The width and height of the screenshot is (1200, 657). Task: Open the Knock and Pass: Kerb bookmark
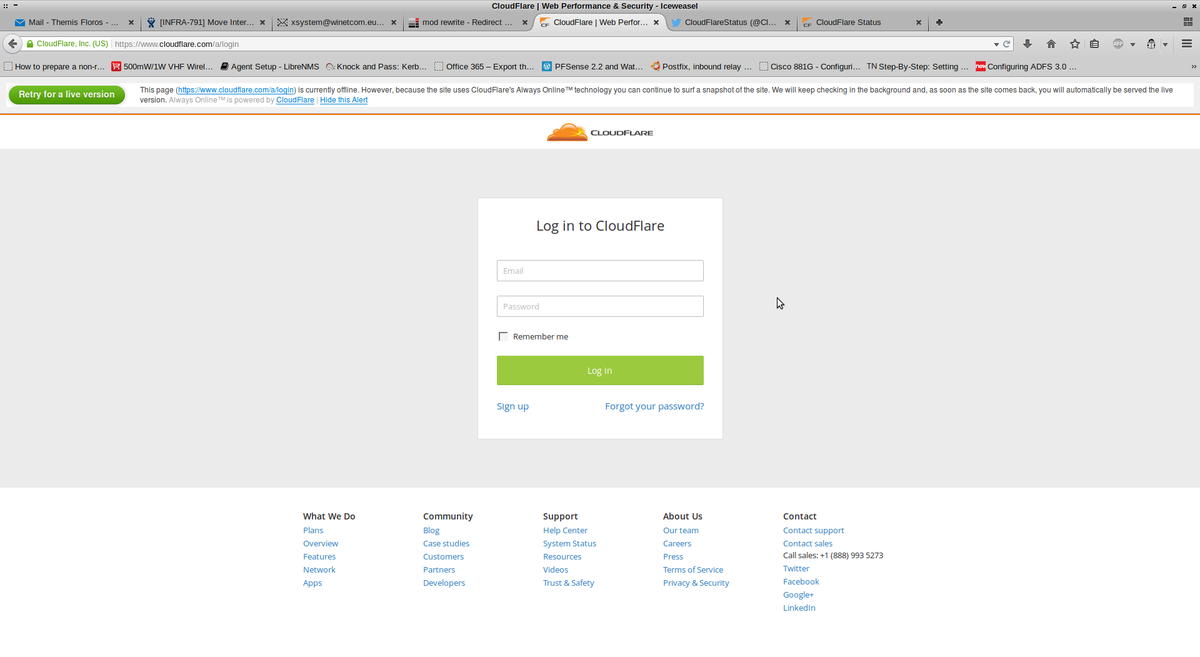tap(376, 67)
